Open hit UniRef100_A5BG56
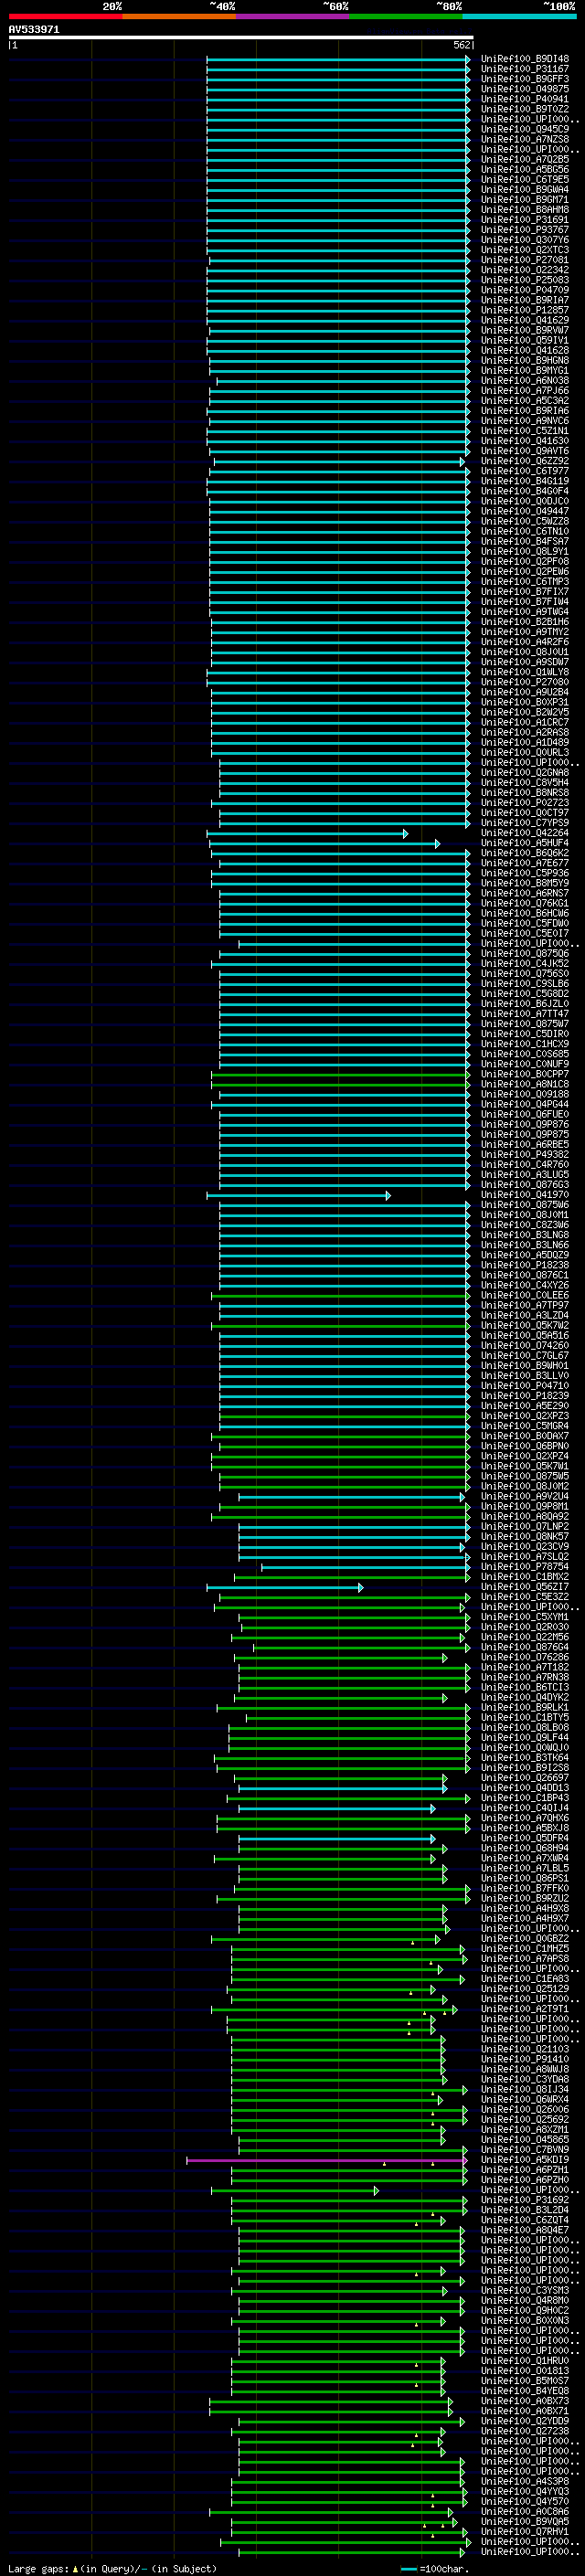Viewport: 585px width, 2576px height. (x=525, y=170)
